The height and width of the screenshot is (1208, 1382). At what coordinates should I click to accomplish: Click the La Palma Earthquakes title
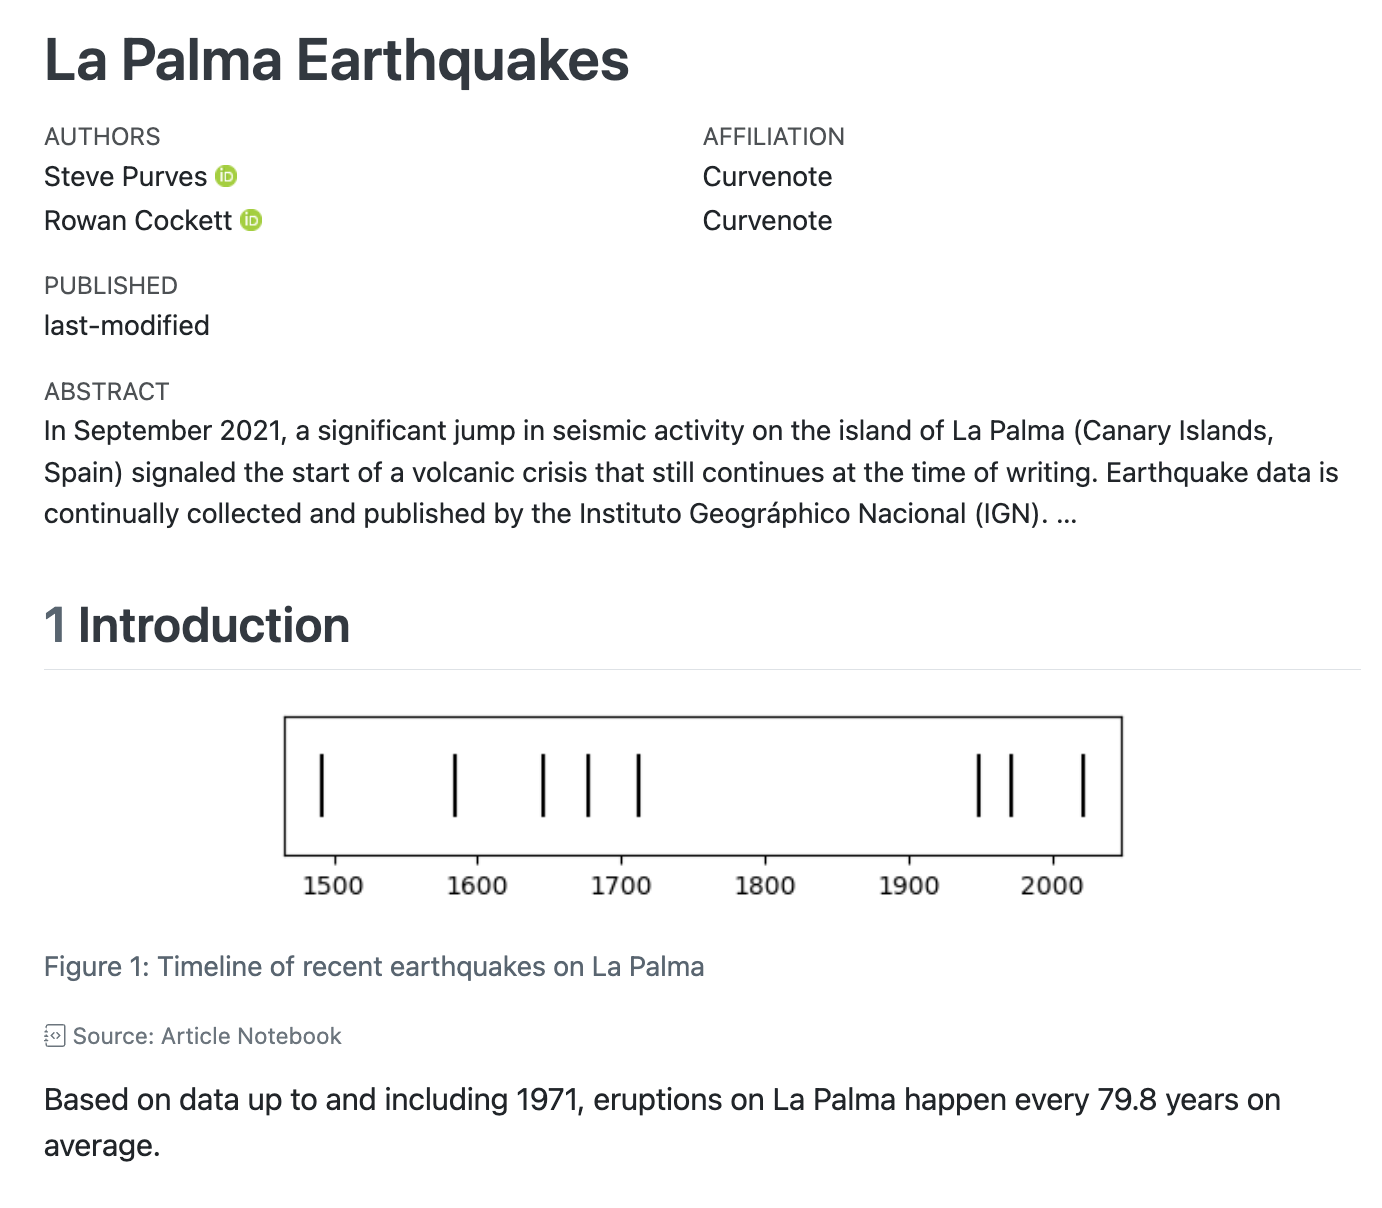pos(336,60)
